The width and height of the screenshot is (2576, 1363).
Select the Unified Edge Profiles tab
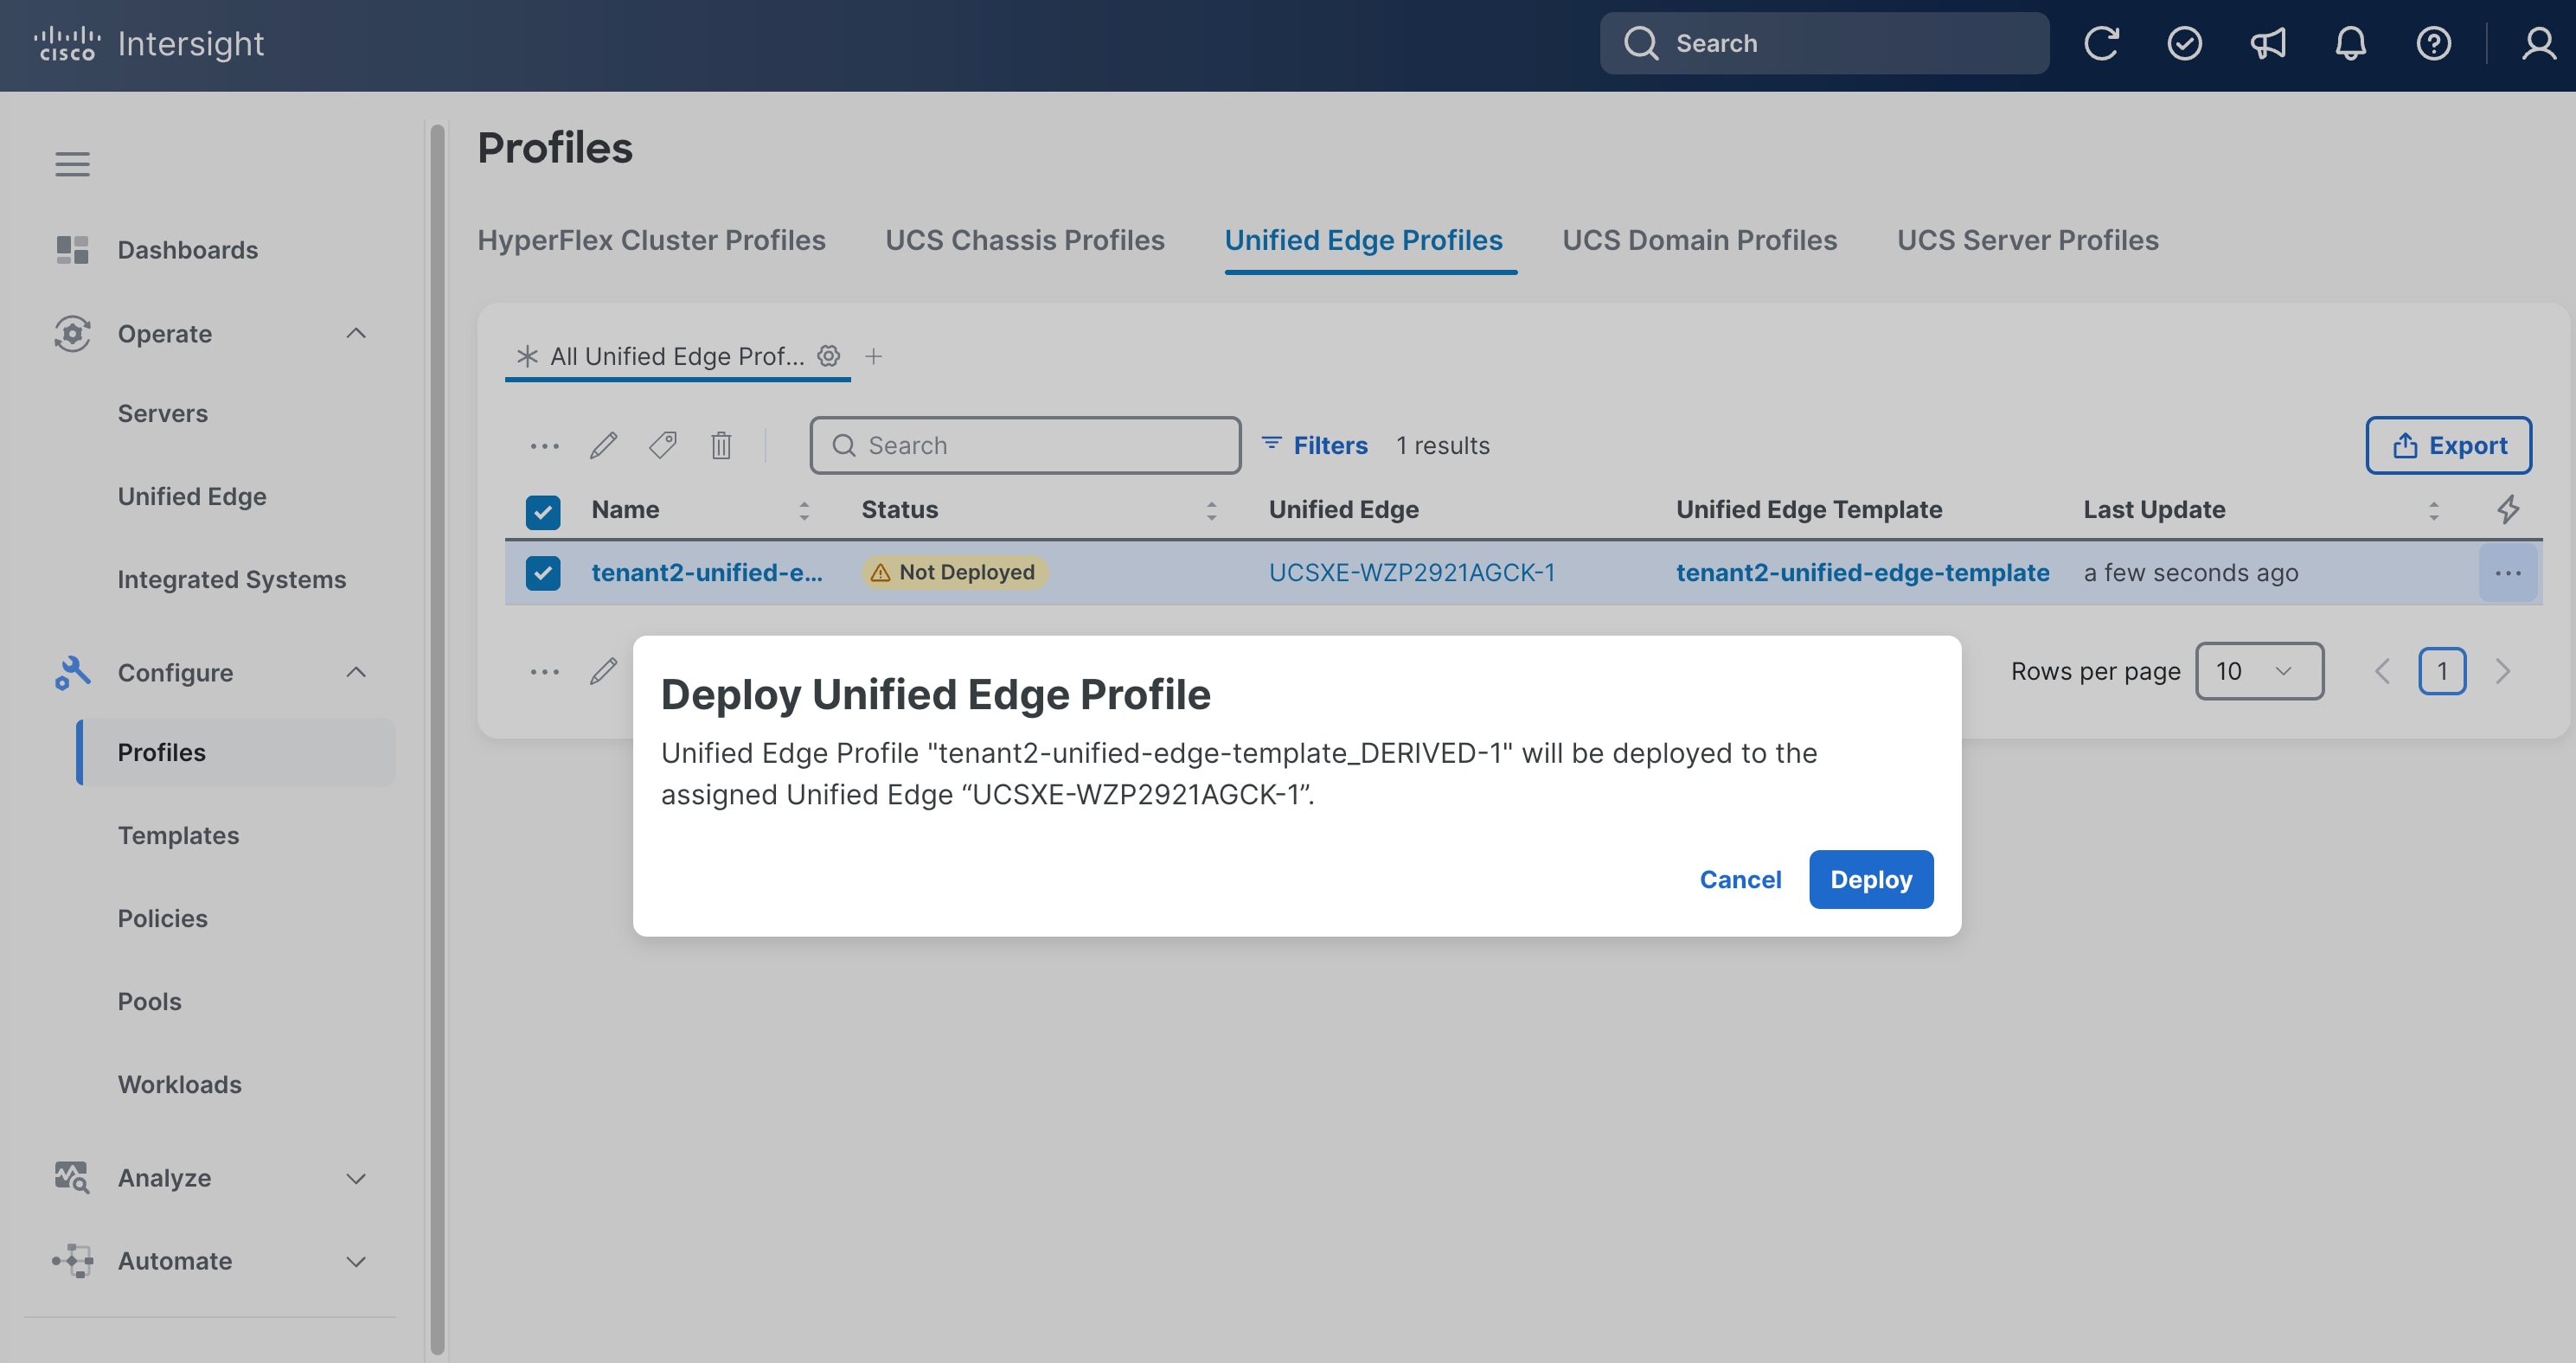1364,241
